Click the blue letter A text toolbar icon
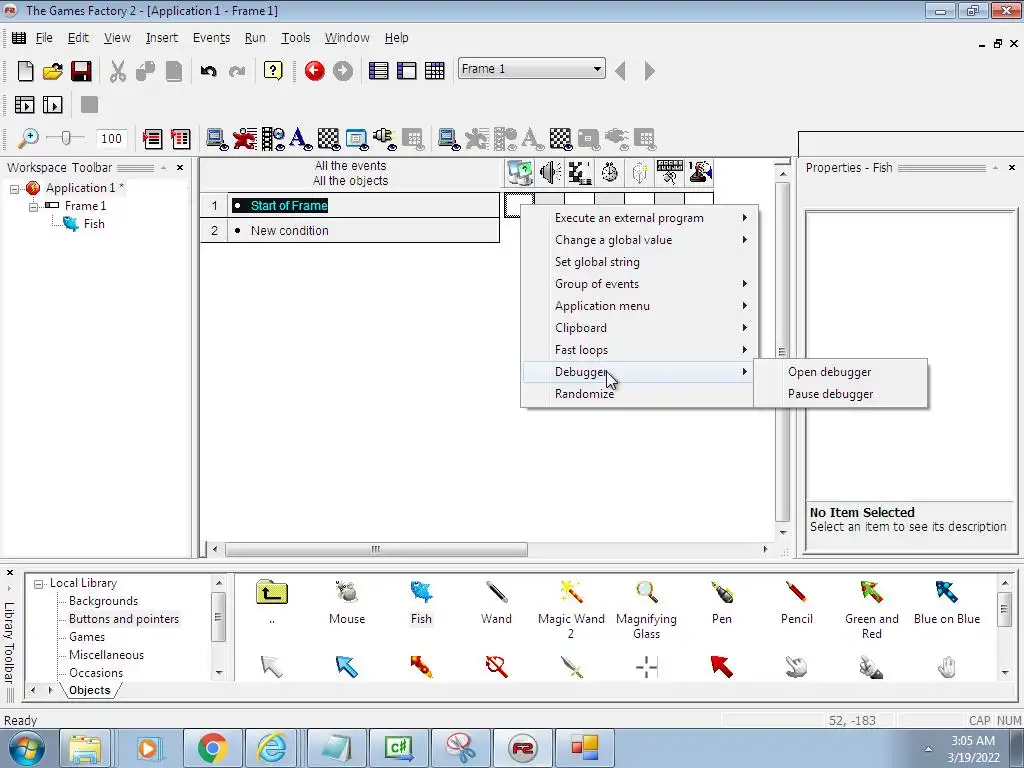Screen dimensions: 1024x768 (x=300, y=138)
